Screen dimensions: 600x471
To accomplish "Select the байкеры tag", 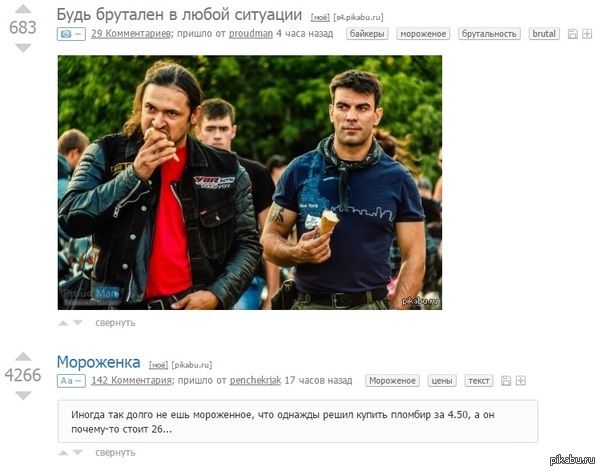I will (x=367, y=34).
